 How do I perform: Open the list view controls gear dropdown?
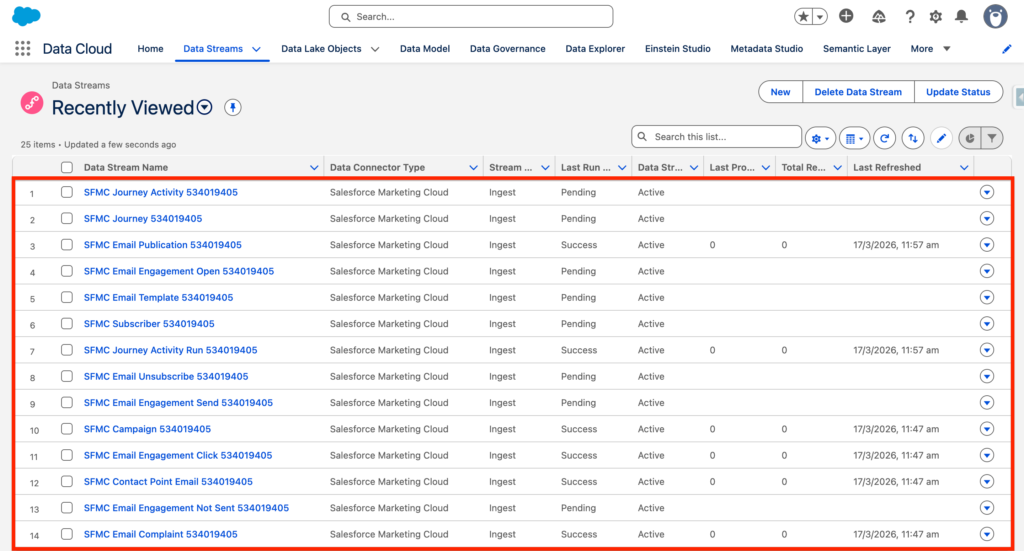(x=820, y=138)
